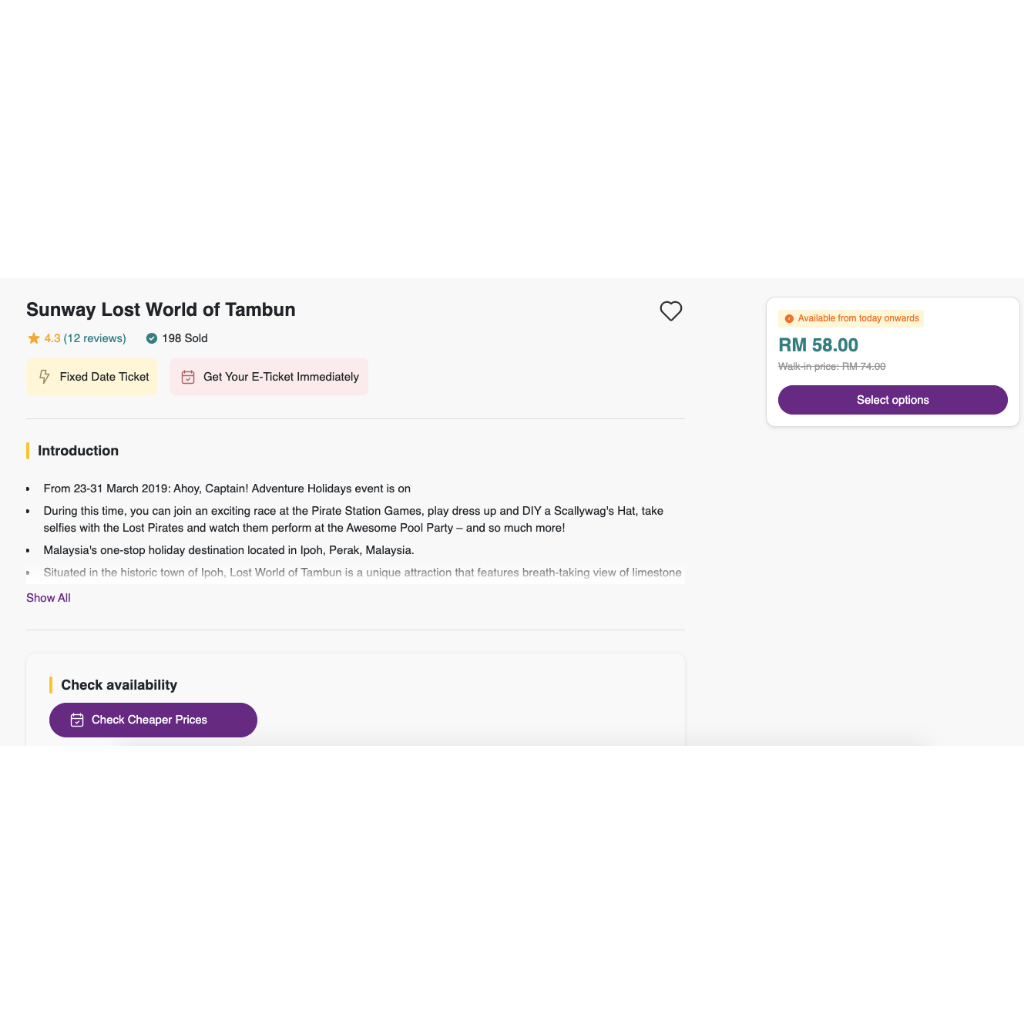Click the Available from today onwards badge
This screenshot has width=1024, height=1024.
(x=851, y=318)
